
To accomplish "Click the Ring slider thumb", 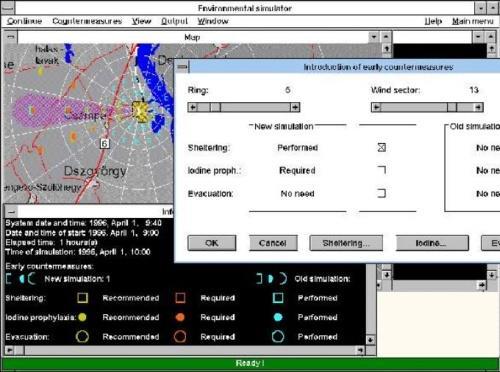I will [215, 107].
